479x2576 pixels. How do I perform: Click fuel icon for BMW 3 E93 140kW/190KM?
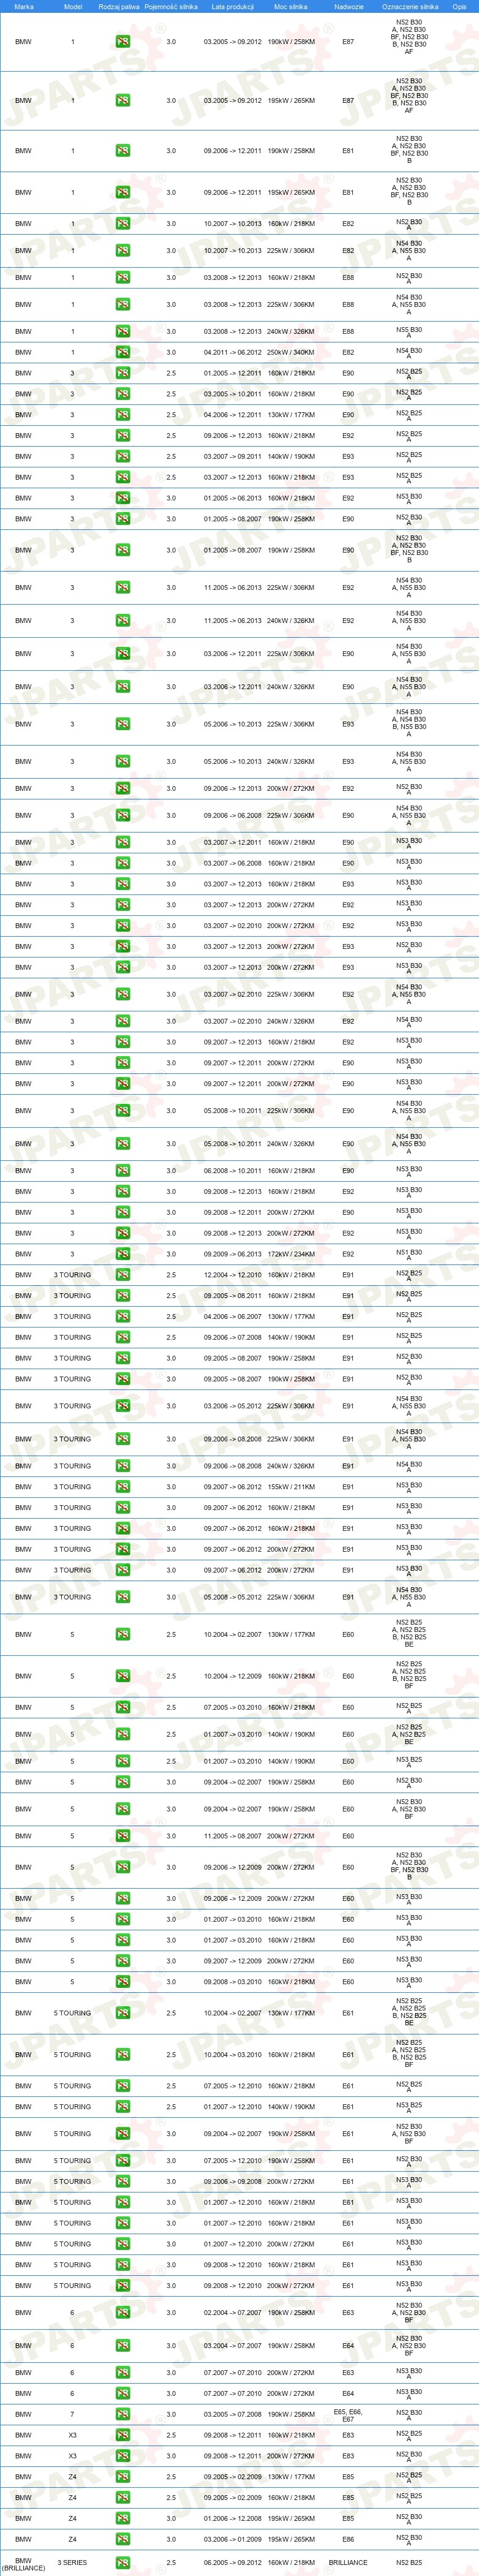122,457
